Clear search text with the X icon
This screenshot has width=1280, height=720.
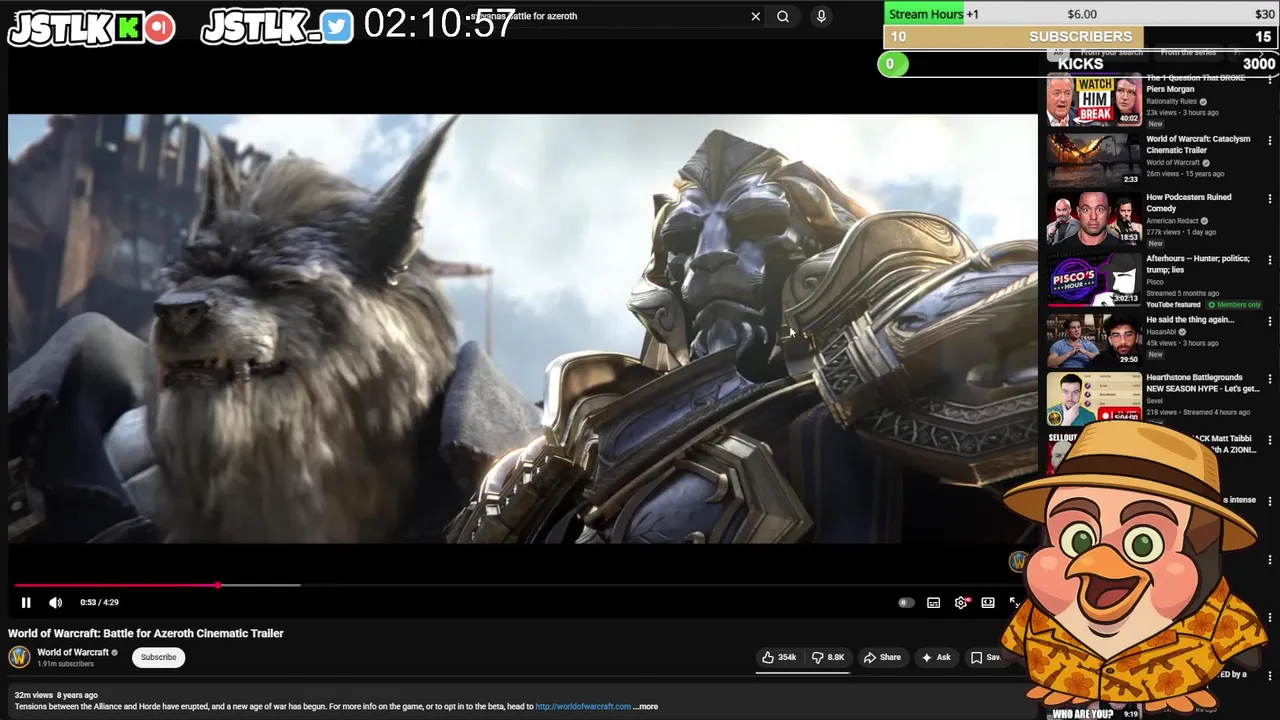[756, 16]
